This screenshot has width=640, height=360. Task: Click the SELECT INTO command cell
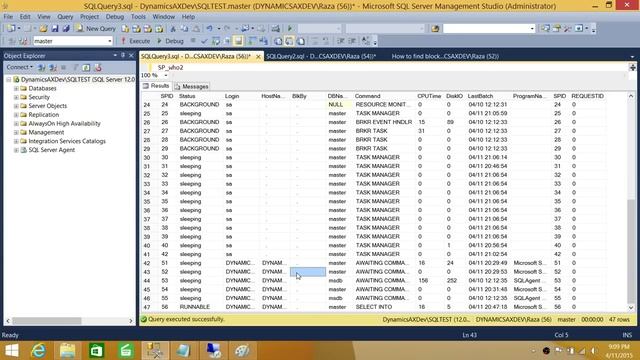[x=383, y=307]
